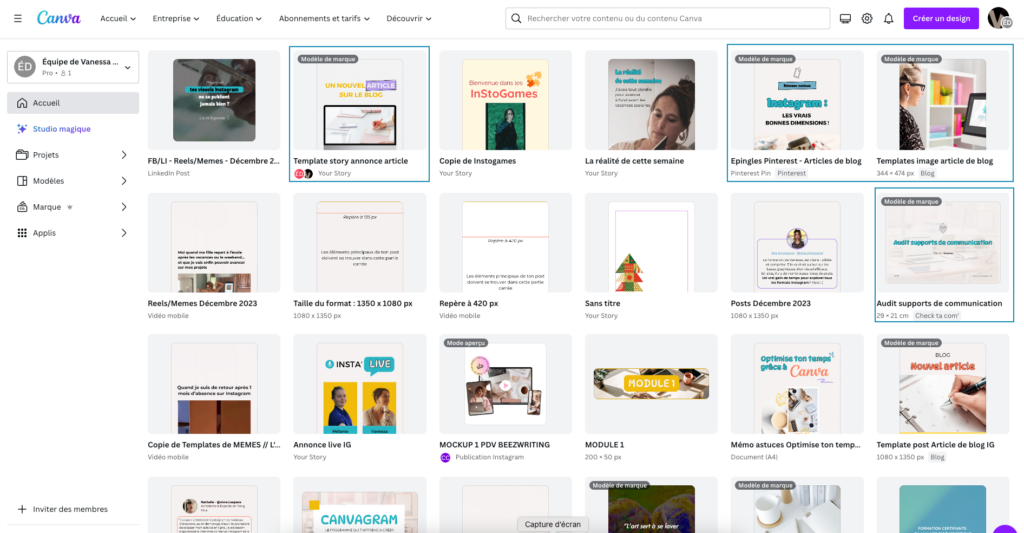The image size is (1024, 533).
Task: Open Reels/Memes Décembre 2023 thumbnail
Action: (x=214, y=243)
